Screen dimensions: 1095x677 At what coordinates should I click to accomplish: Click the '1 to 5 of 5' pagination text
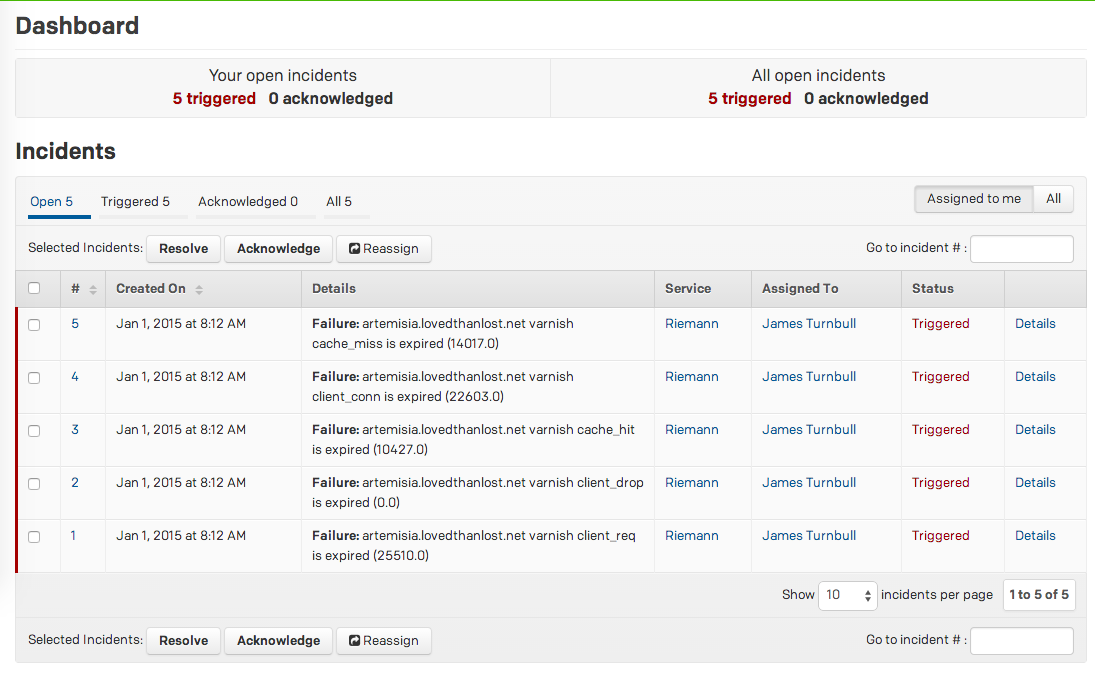point(1039,595)
